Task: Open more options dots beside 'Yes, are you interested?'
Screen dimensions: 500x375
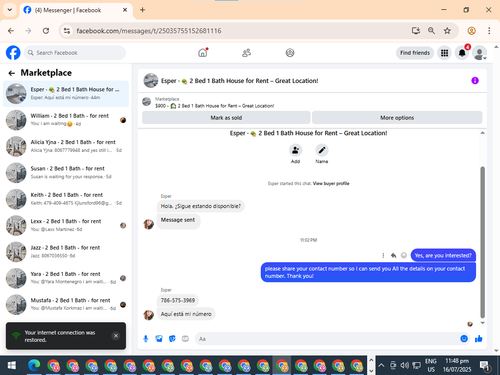Action: 383,255
